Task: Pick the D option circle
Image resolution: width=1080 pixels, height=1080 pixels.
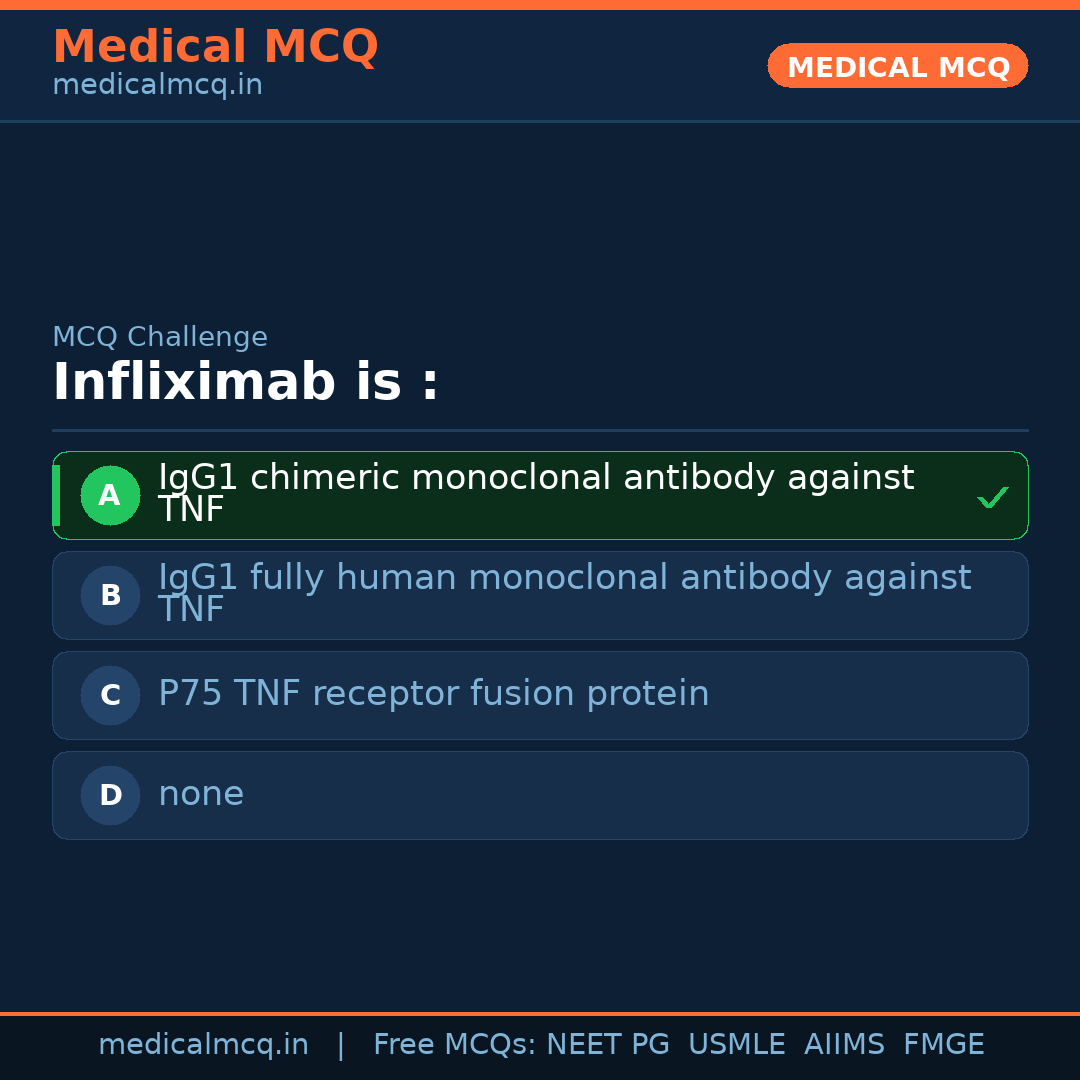Action: [110, 795]
